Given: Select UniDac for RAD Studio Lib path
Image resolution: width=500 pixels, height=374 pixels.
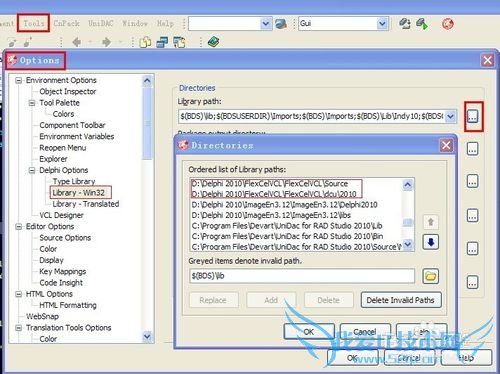Looking at the screenshot, I should [287, 226].
